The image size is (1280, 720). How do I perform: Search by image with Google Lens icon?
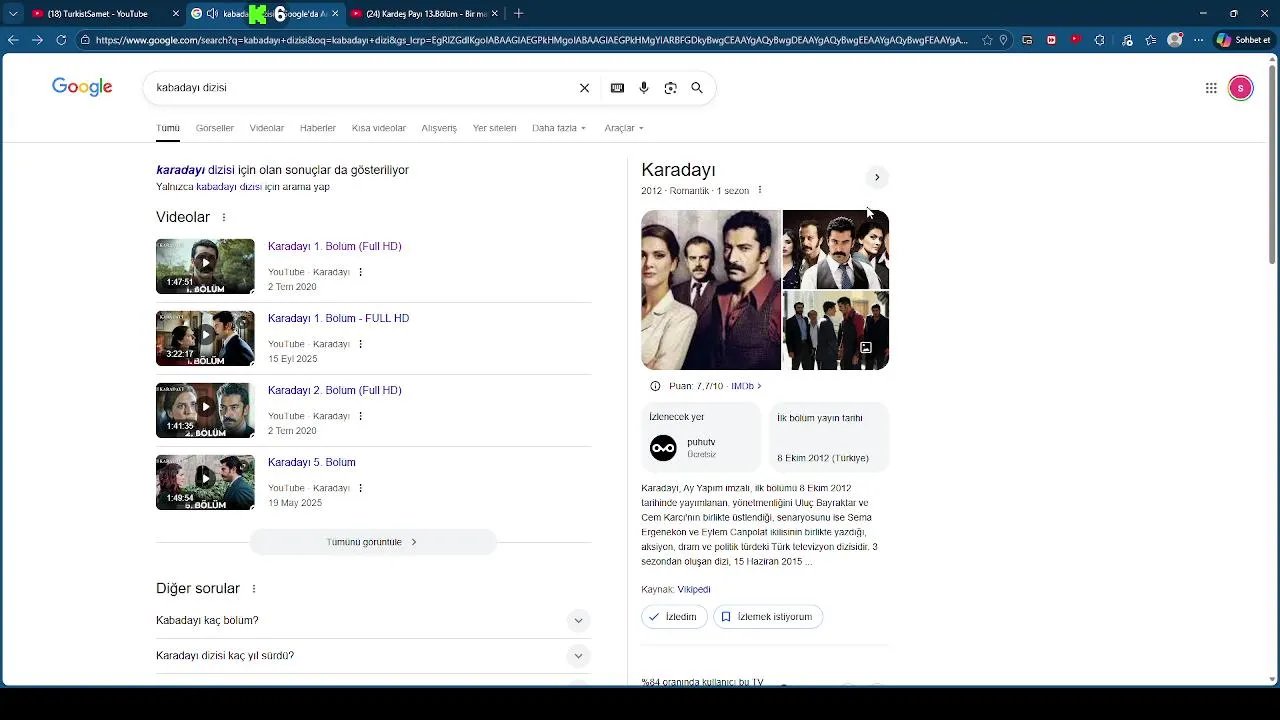coord(671,88)
